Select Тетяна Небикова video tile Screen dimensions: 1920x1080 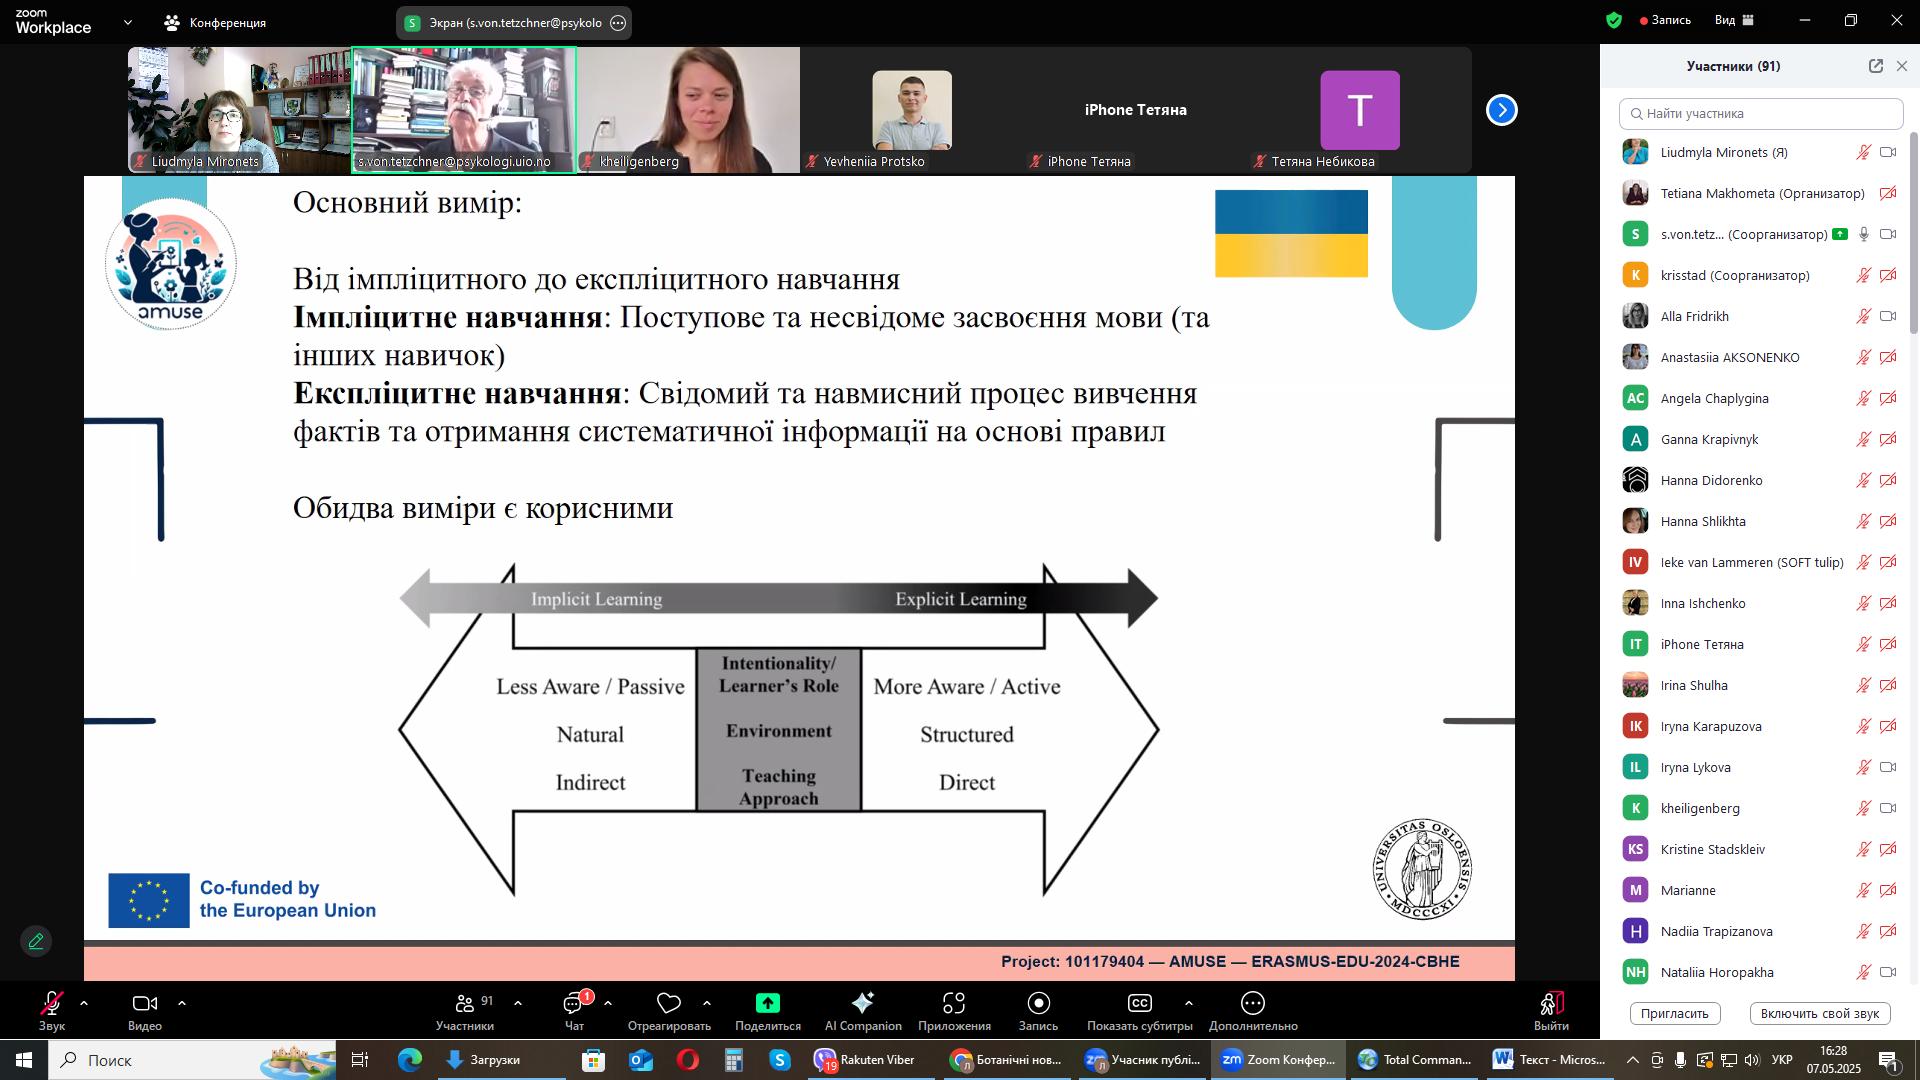tap(1360, 110)
